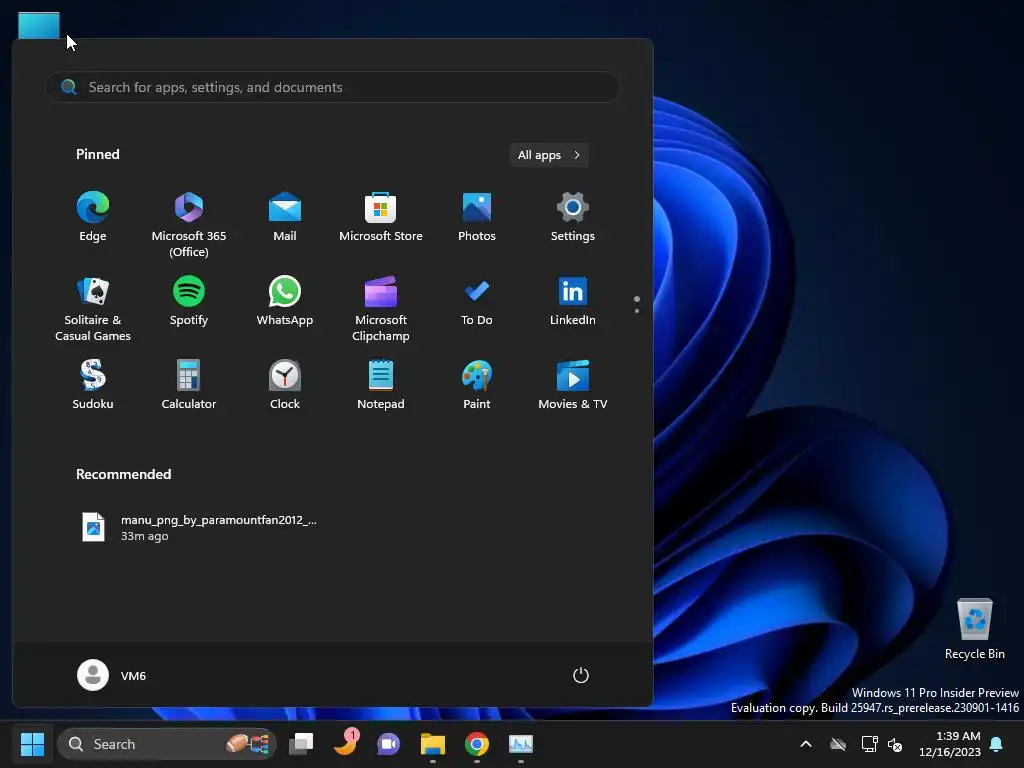
Task: Open network status tray icon
Action: 869,744
